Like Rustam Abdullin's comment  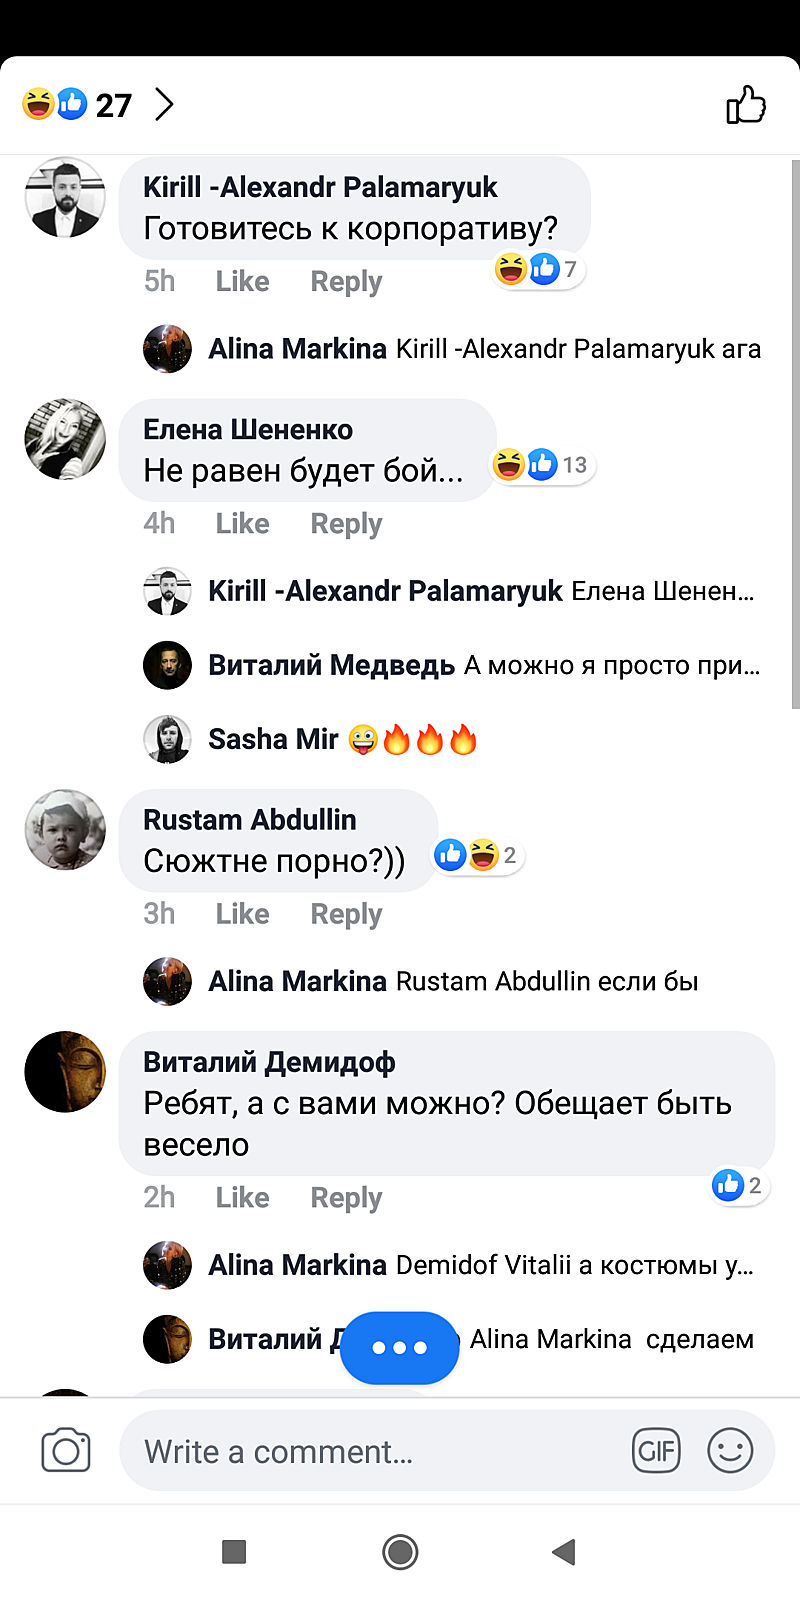pos(242,914)
